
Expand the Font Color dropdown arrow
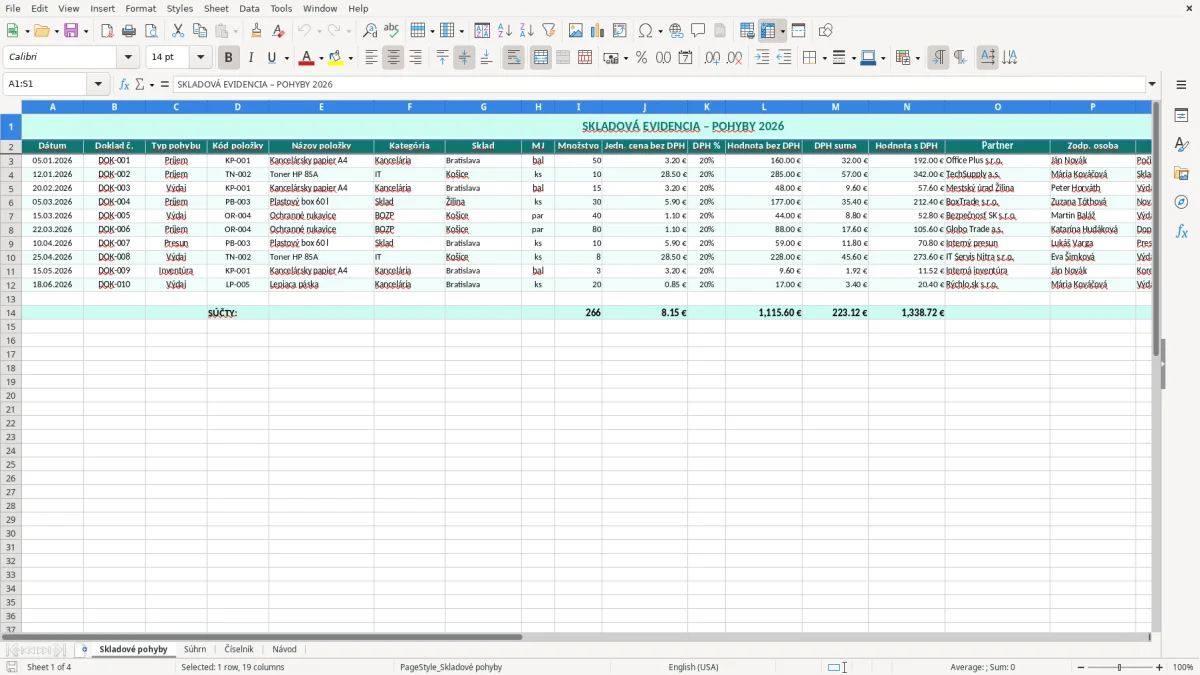(321, 59)
